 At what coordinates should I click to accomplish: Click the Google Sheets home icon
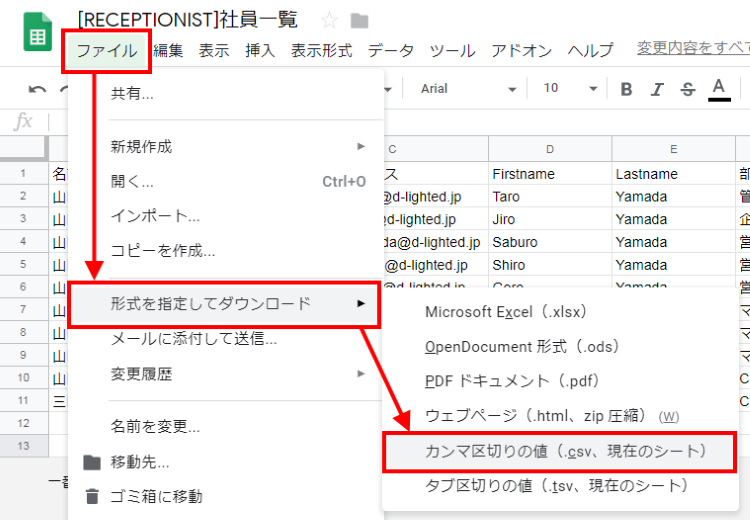[38, 36]
